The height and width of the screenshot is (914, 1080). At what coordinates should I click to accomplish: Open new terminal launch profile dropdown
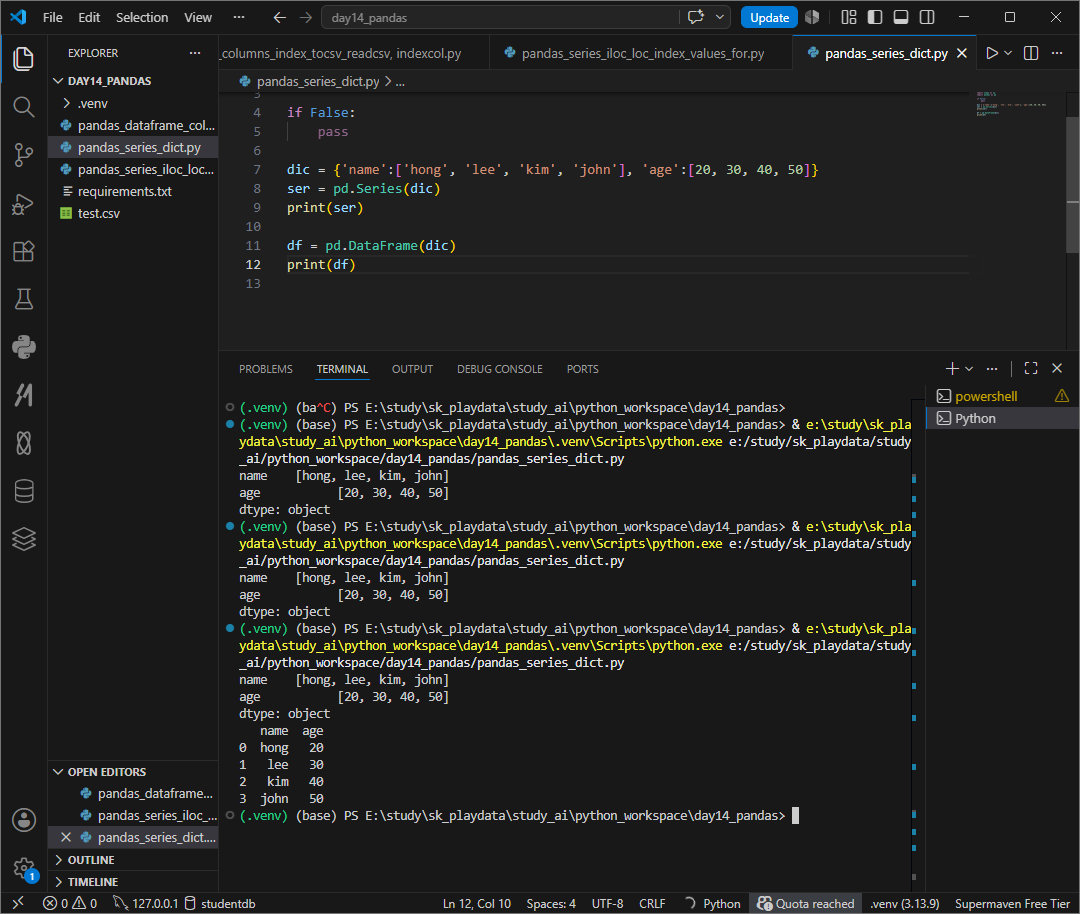969,368
